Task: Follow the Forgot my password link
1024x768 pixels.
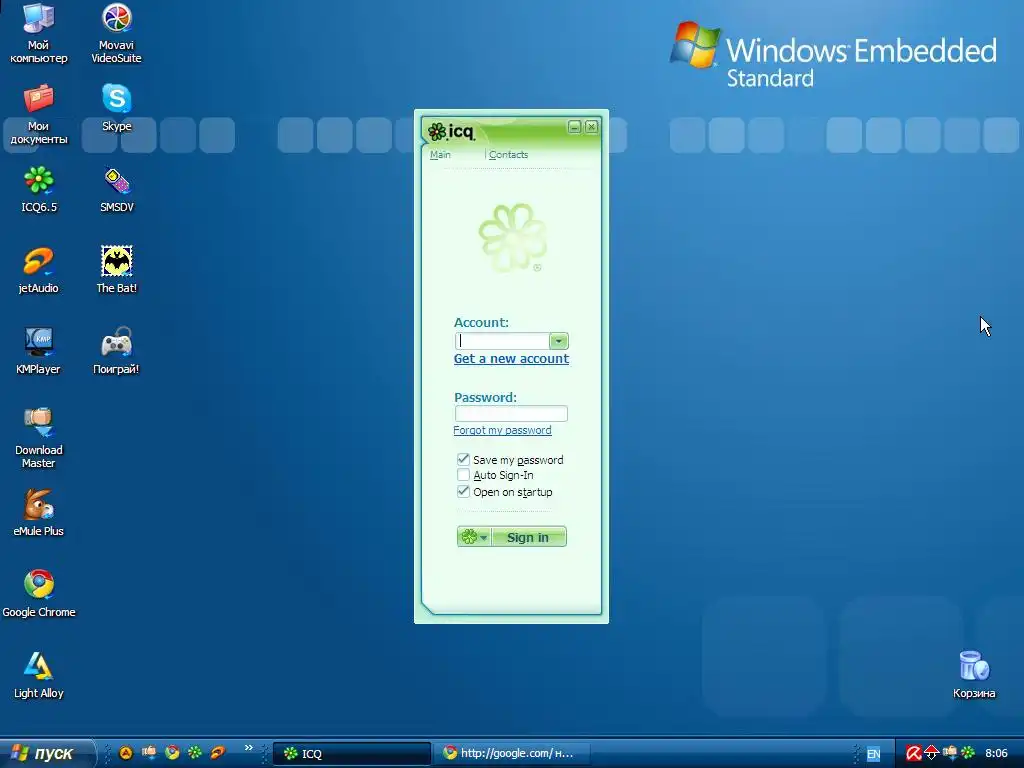Action: click(502, 430)
